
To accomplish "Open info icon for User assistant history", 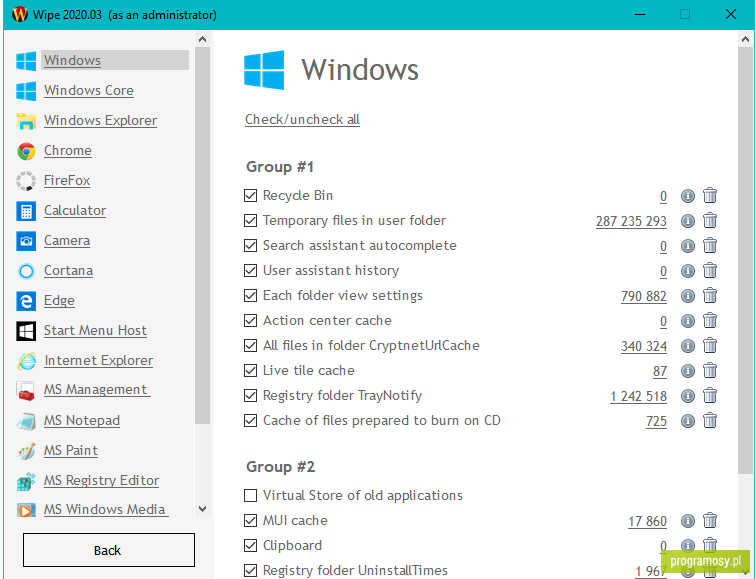I will pos(688,271).
